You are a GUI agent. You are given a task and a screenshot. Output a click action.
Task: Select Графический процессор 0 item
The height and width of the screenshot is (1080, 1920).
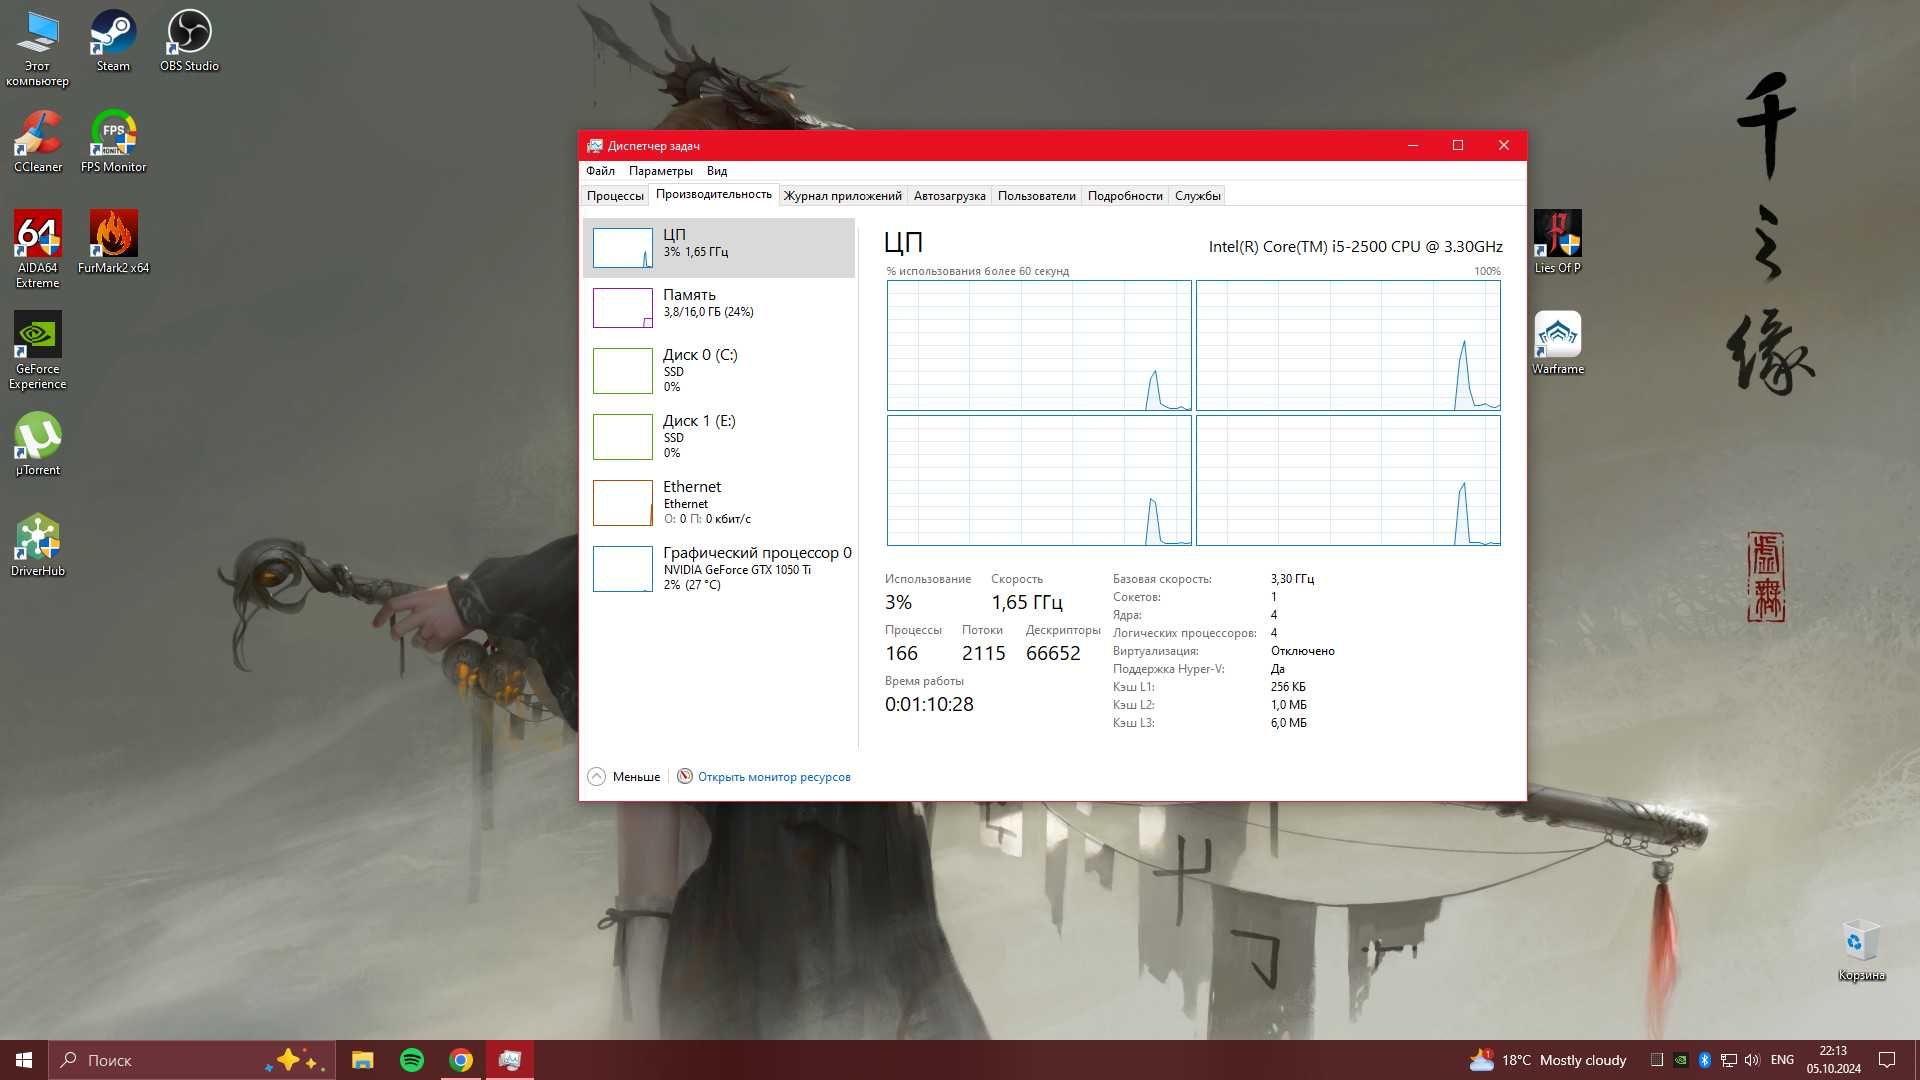coord(719,568)
